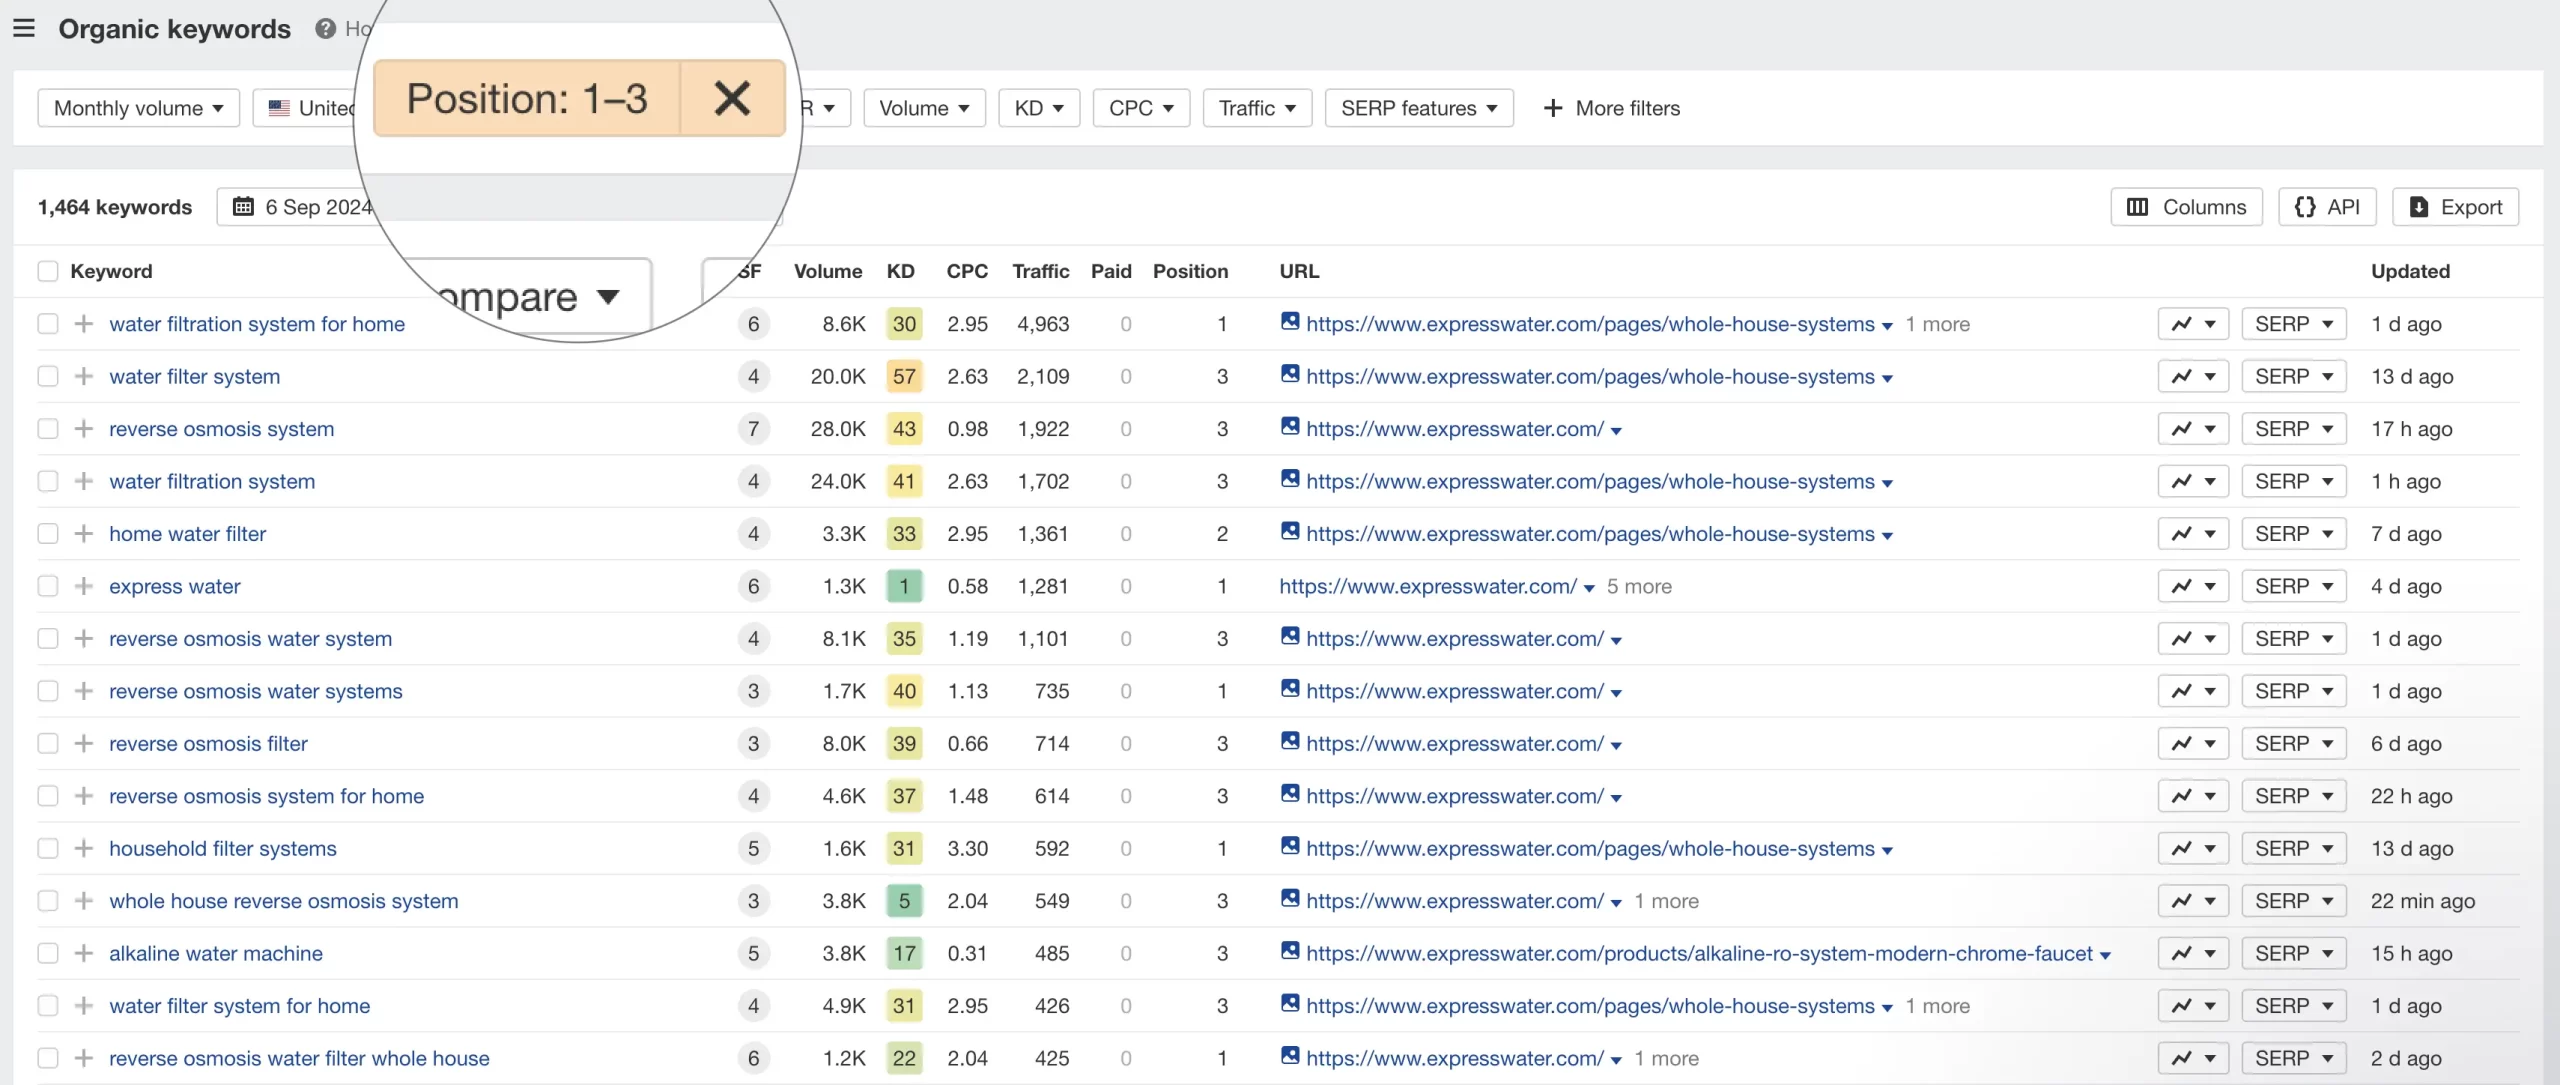Image resolution: width=2560 pixels, height=1085 pixels.
Task: Sort table by KD column header
Action: (900, 271)
